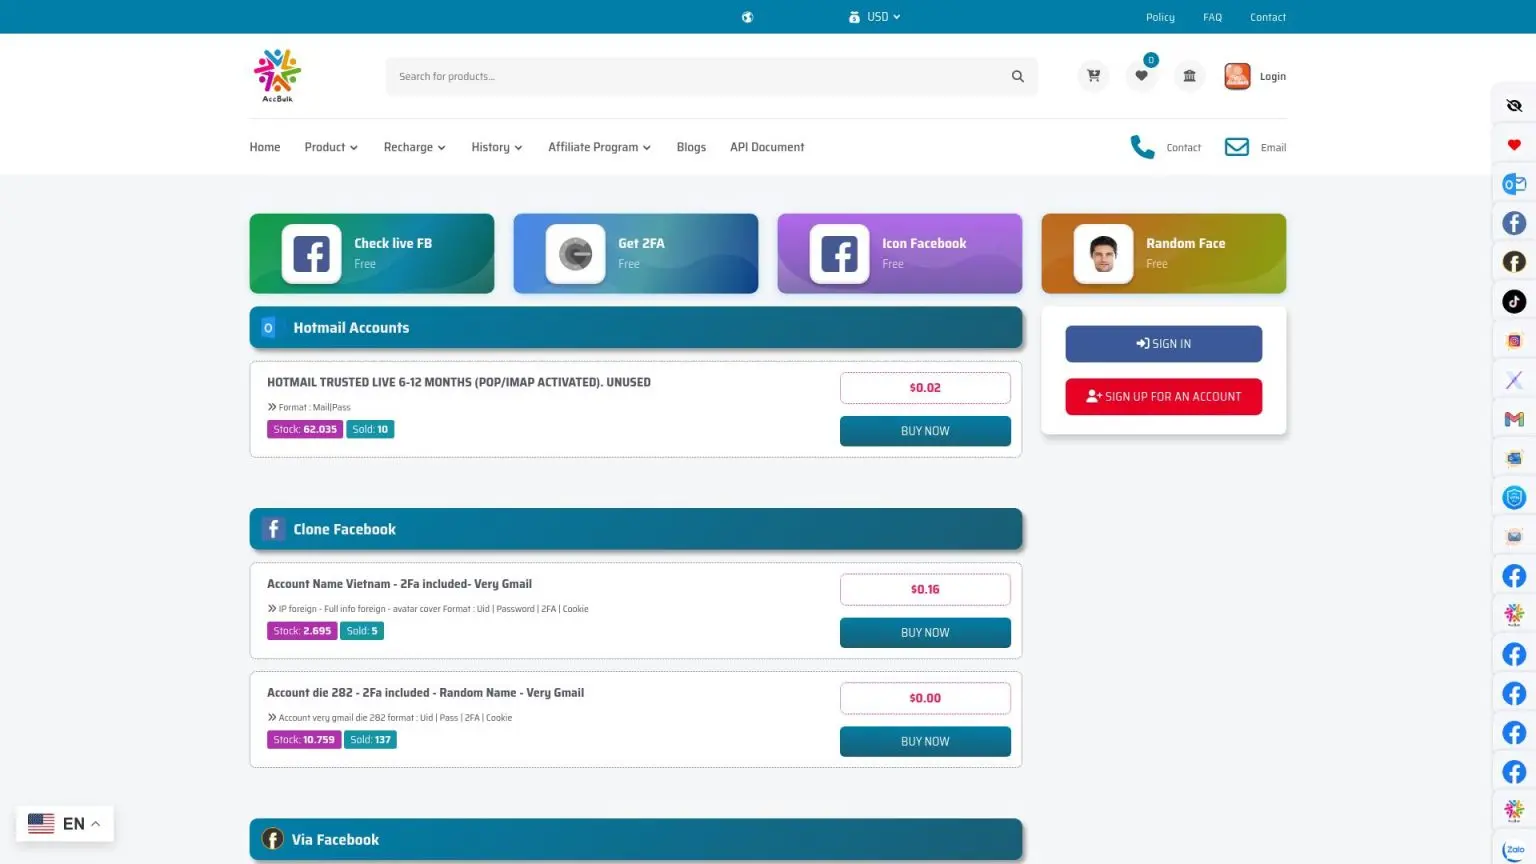Screen dimensions: 1536x864
Task: Open the wishlist heart icon in header
Action: pos(1141,76)
